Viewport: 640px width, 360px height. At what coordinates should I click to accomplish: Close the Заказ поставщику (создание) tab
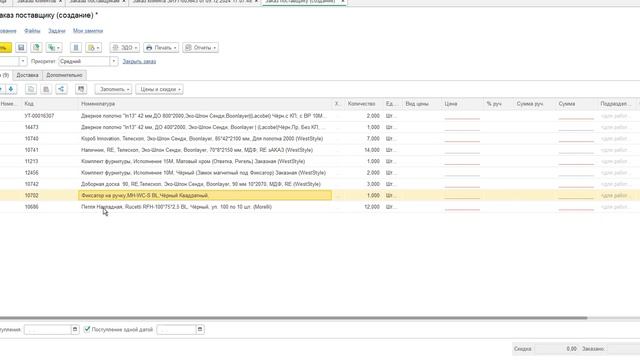point(342,2)
